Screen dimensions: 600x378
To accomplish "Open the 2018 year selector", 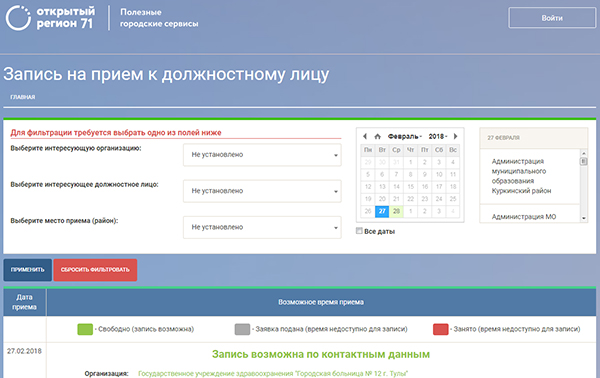I will (x=438, y=136).
